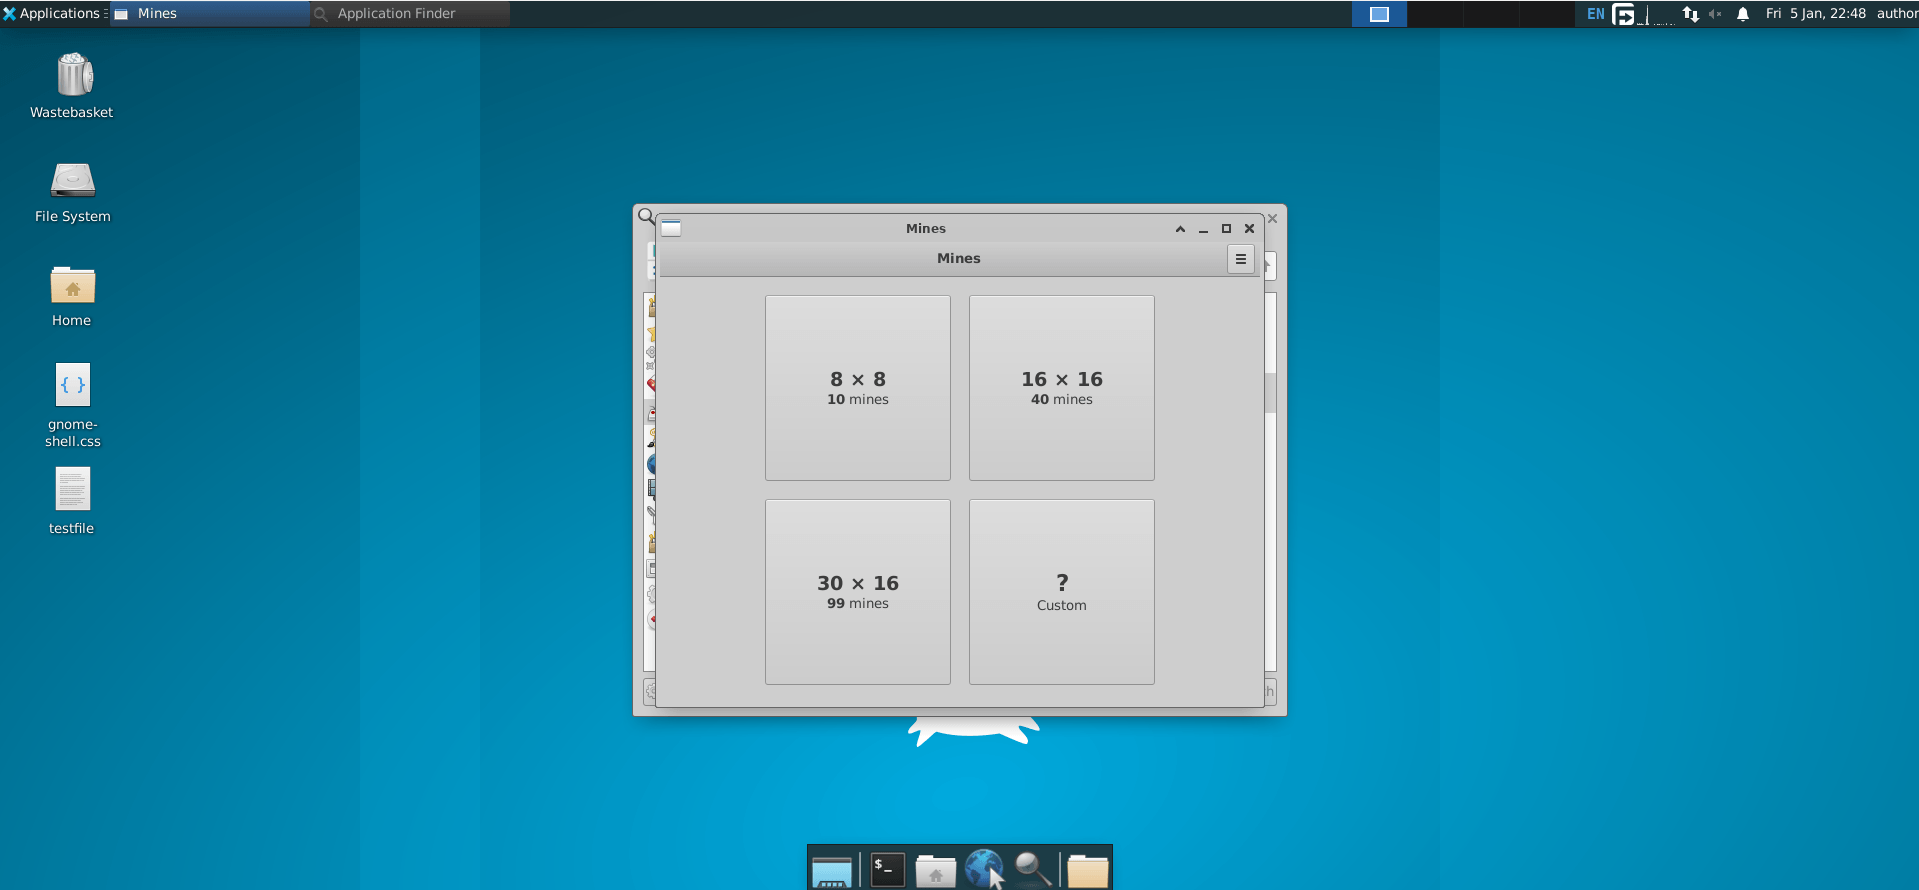Open the Mines window menu icon in title bar

[x=671, y=228]
